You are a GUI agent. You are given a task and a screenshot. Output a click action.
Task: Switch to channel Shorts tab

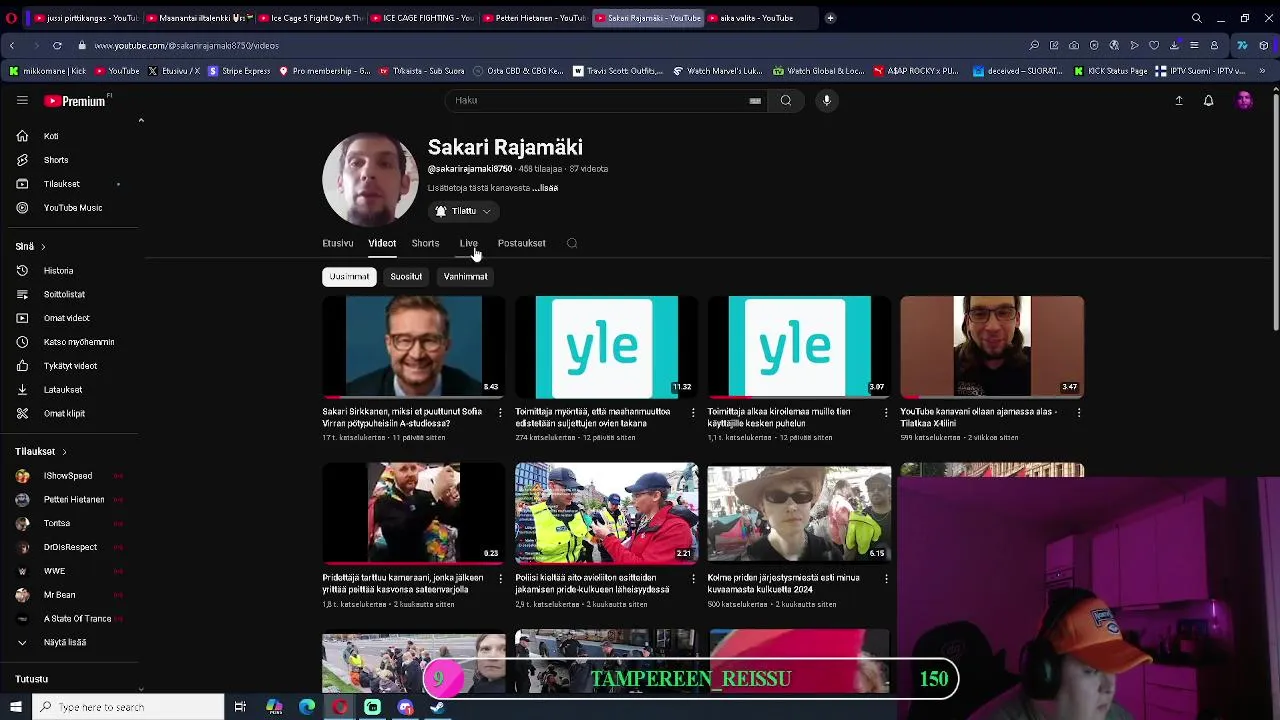coord(425,243)
